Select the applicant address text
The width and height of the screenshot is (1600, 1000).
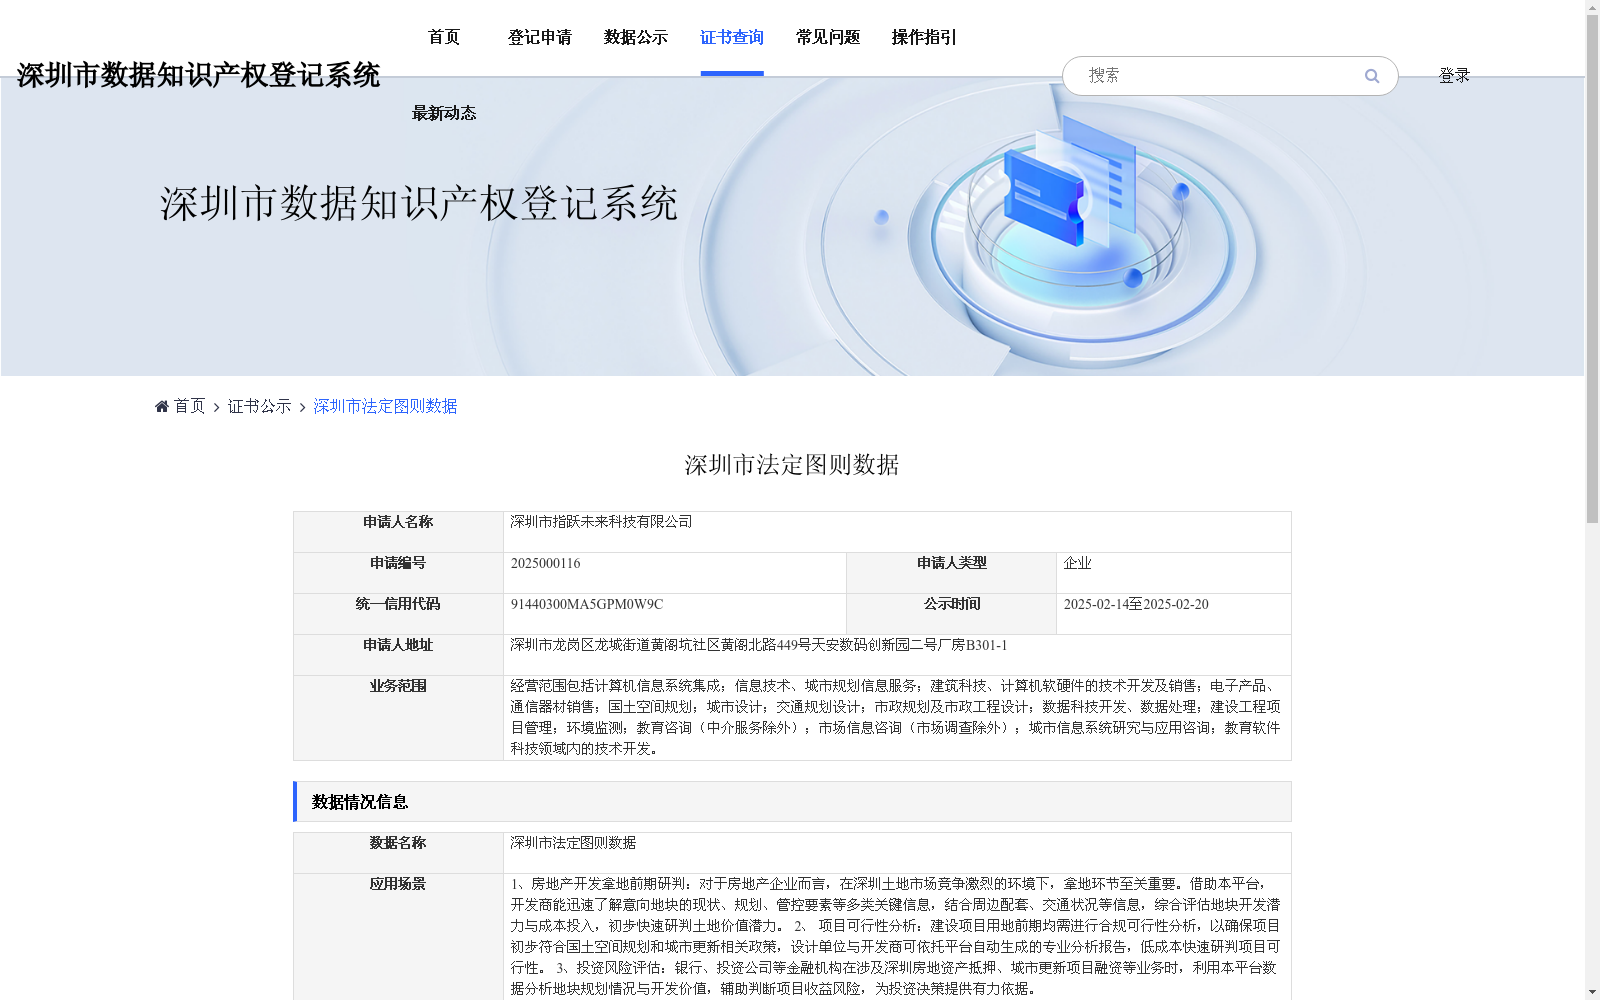759,645
